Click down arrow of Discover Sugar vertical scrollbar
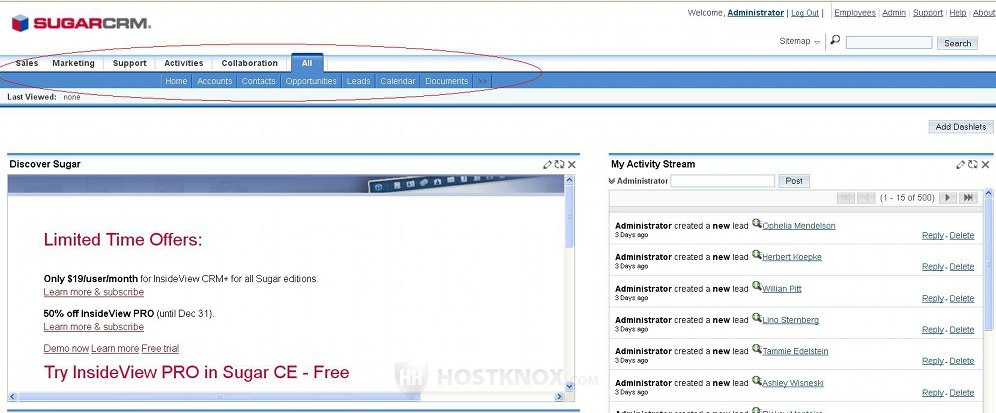This screenshot has width=996, height=413. click(569, 386)
